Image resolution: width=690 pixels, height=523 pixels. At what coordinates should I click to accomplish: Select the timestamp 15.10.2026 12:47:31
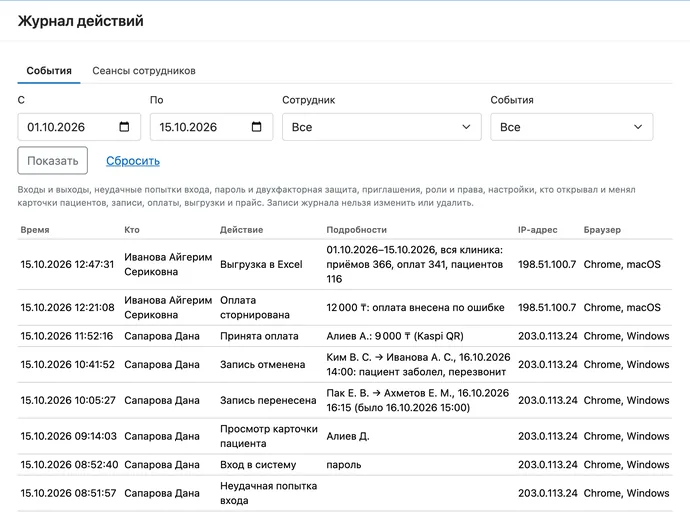(67, 265)
